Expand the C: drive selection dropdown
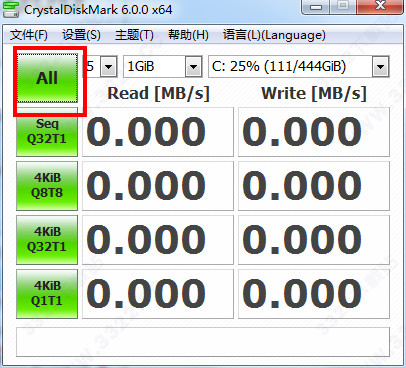 pyautogui.click(x=380, y=67)
